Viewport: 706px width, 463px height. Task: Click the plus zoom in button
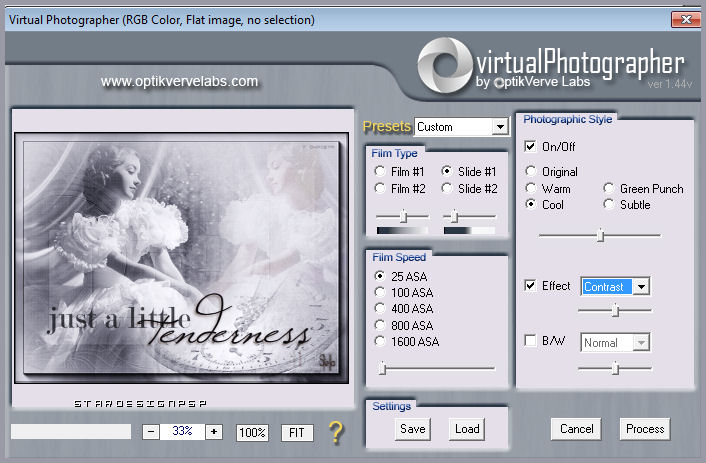tap(213, 432)
